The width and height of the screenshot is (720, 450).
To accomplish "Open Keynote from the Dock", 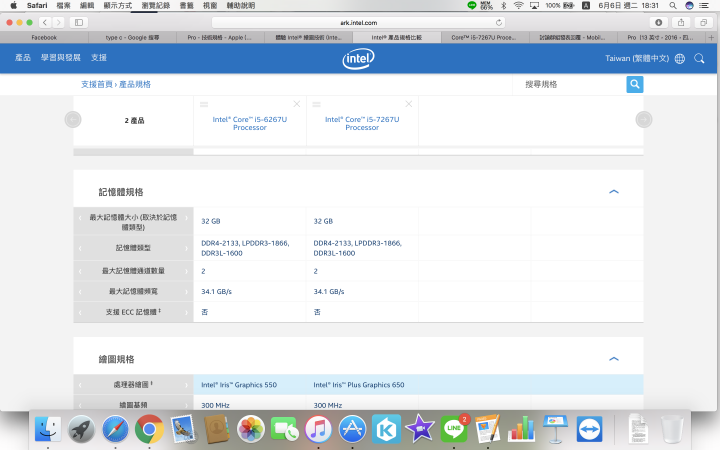I will point(555,430).
